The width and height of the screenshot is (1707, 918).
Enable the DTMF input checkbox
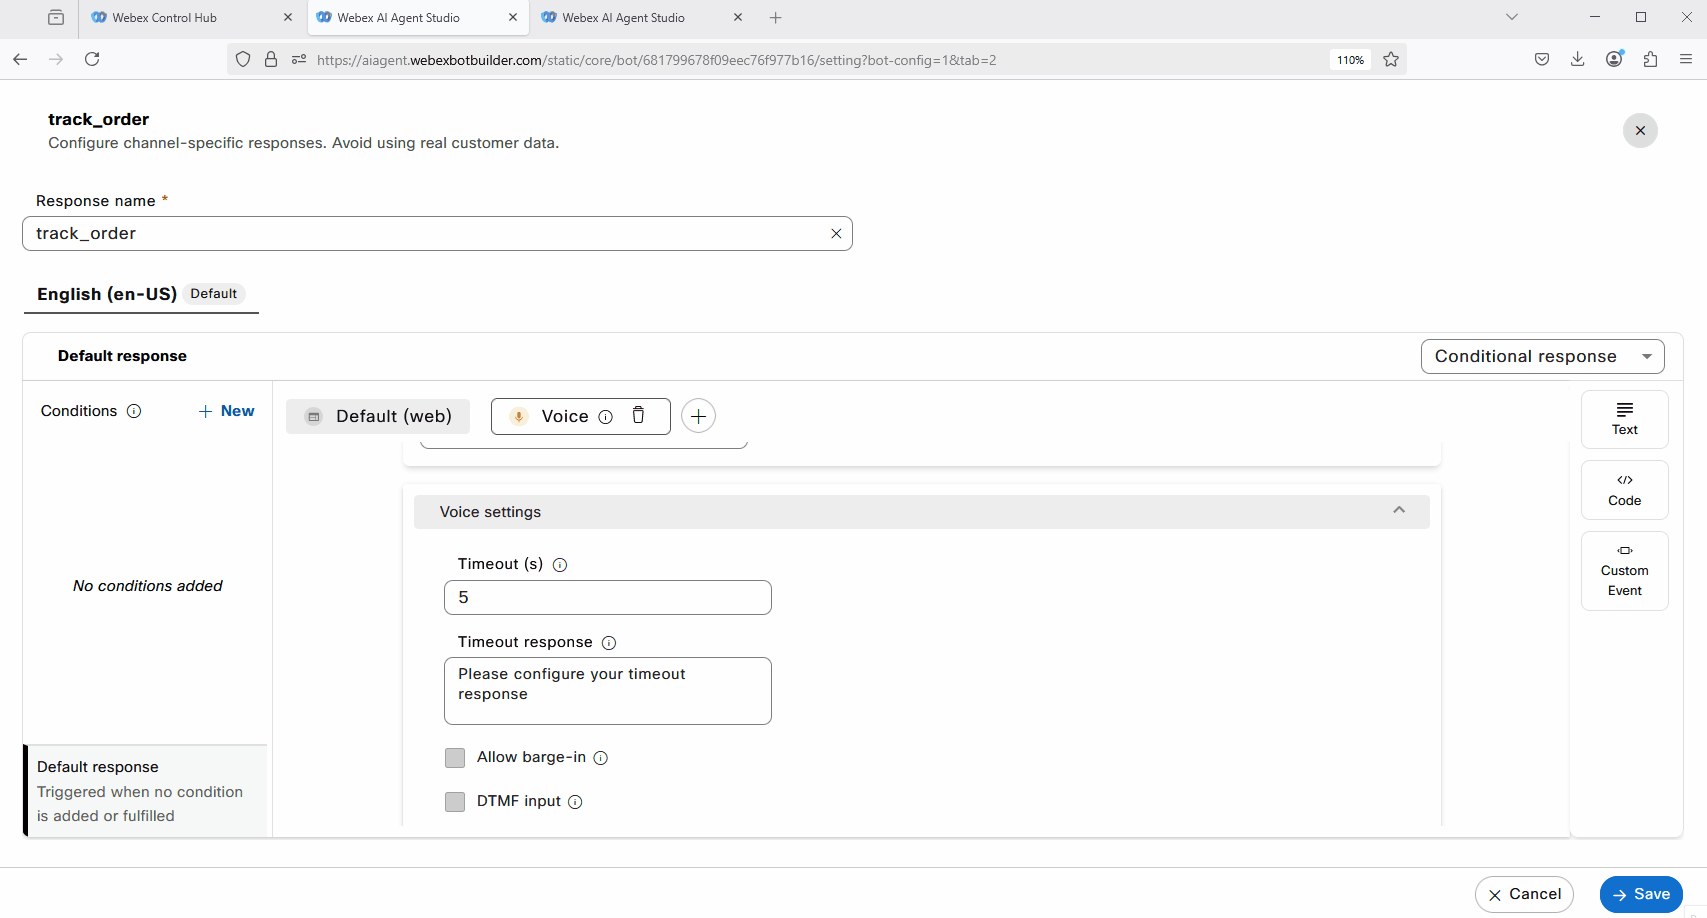(455, 802)
